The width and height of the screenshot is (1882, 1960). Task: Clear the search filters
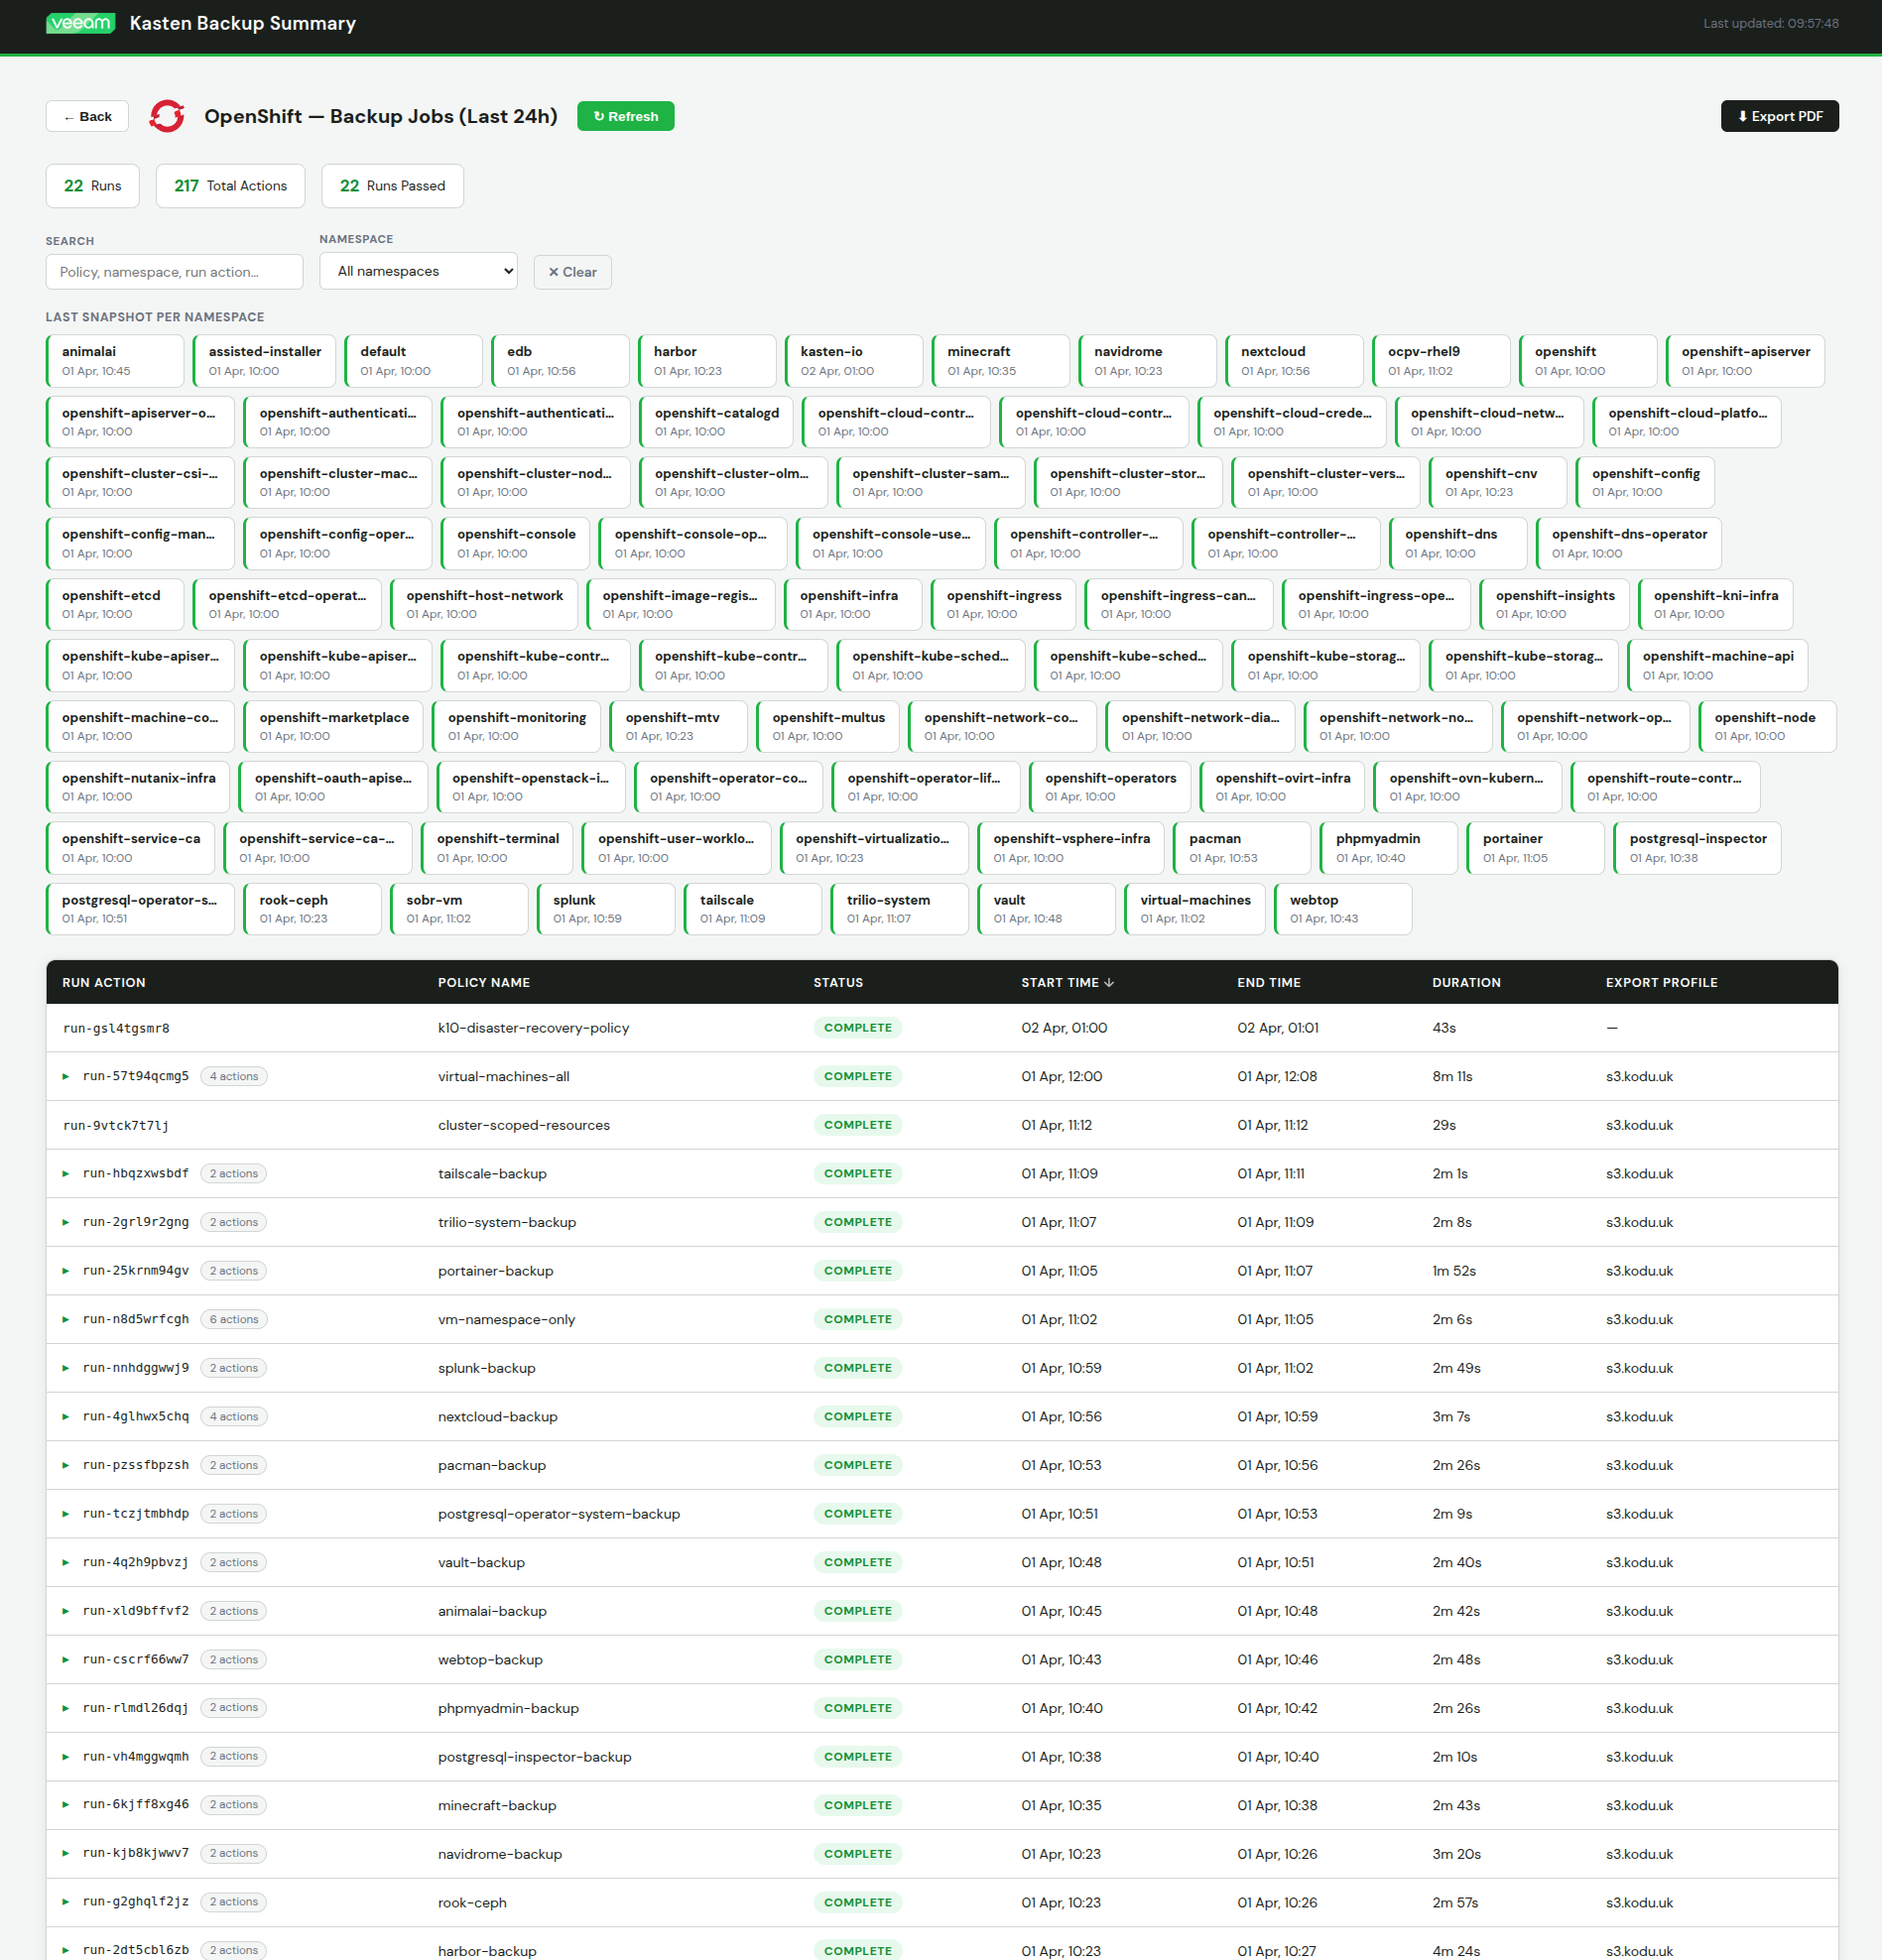(x=572, y=272)
